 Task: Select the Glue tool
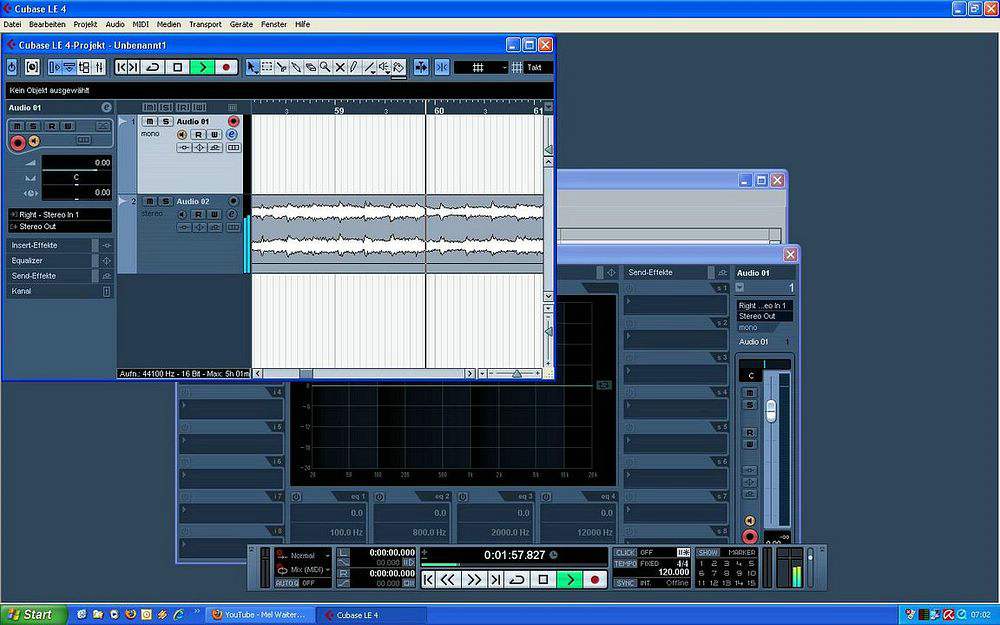point(296,67)
